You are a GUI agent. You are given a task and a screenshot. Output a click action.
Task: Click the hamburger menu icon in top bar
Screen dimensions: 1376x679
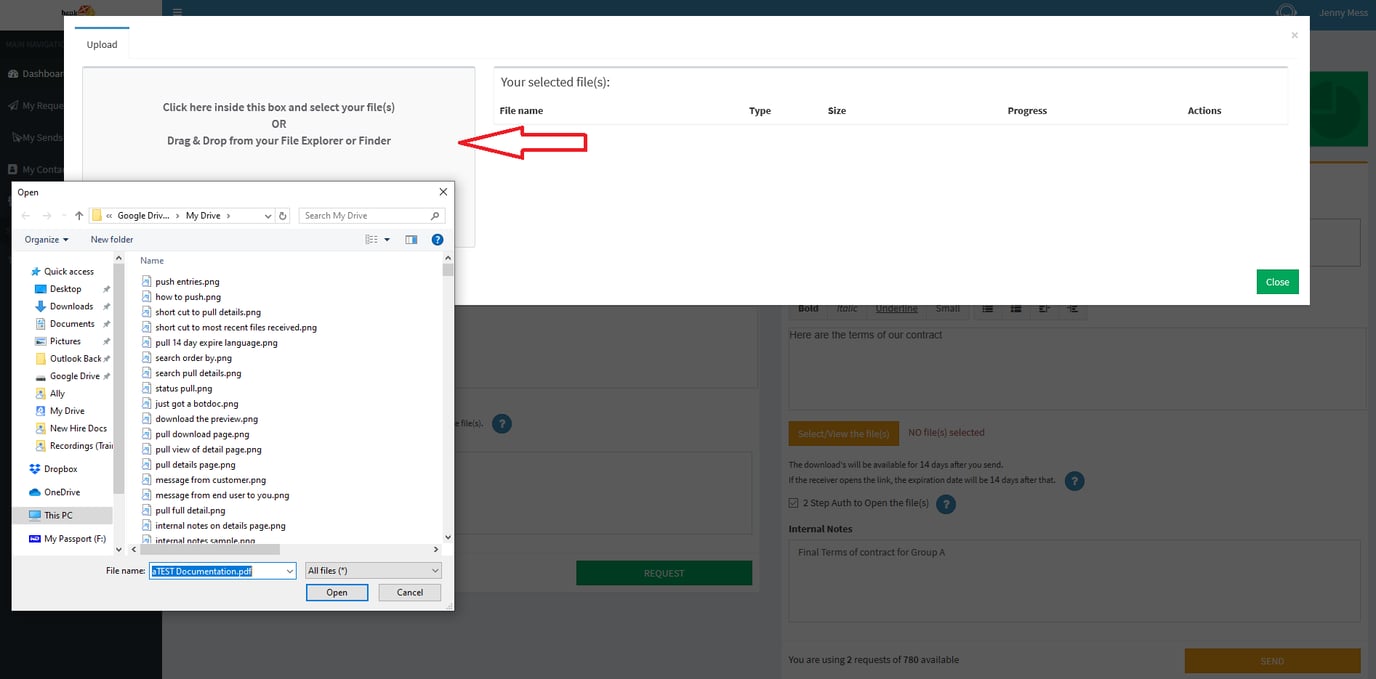[x=177, y=12]
